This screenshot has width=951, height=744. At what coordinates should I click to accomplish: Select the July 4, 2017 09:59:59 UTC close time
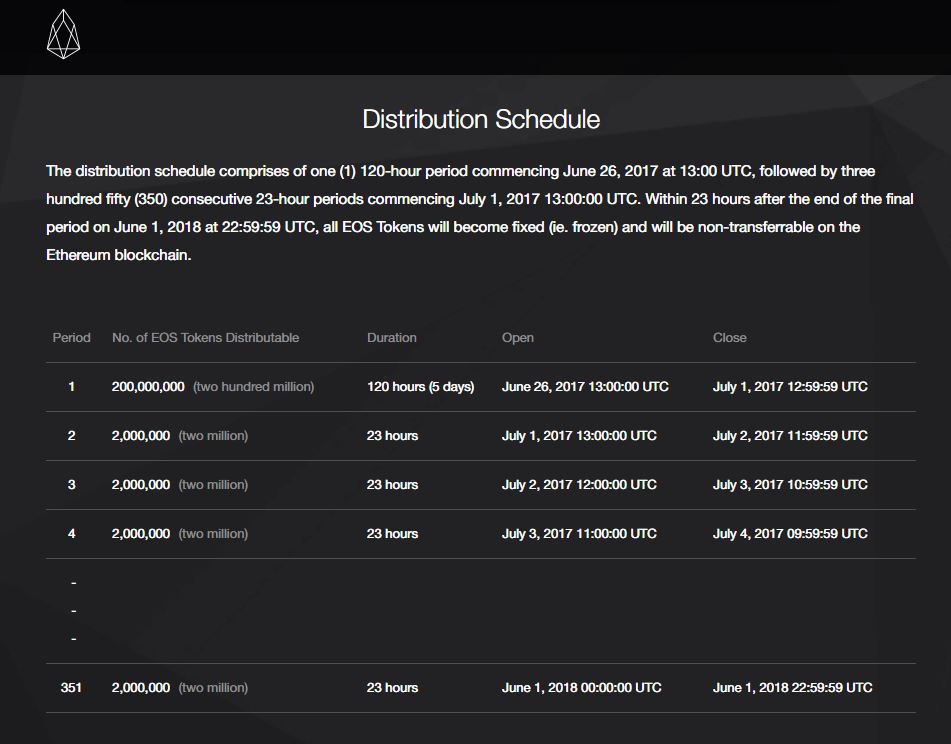point(790,534)
